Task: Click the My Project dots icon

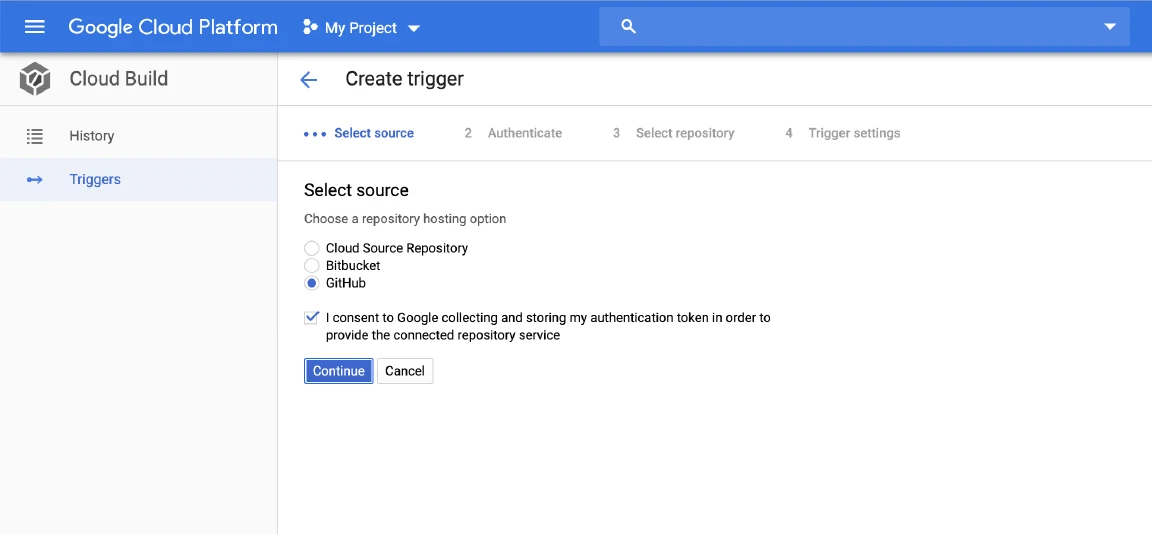Action: pyautogui.click(x=310, y=28)
